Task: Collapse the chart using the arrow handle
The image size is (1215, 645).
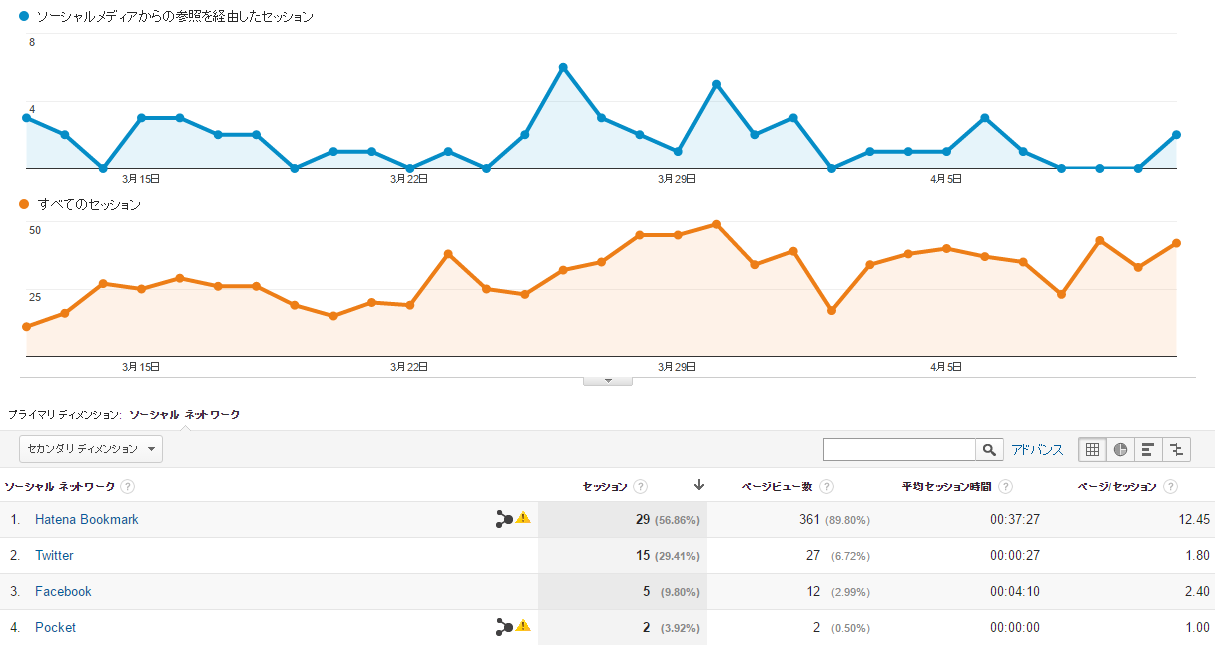Action: coord(608,381)
